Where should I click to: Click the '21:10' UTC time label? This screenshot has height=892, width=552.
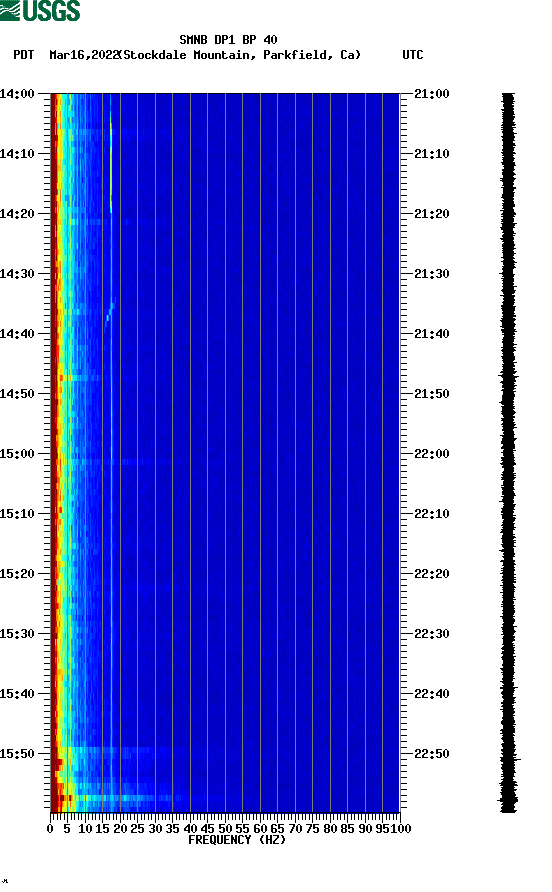coord(432,154)
